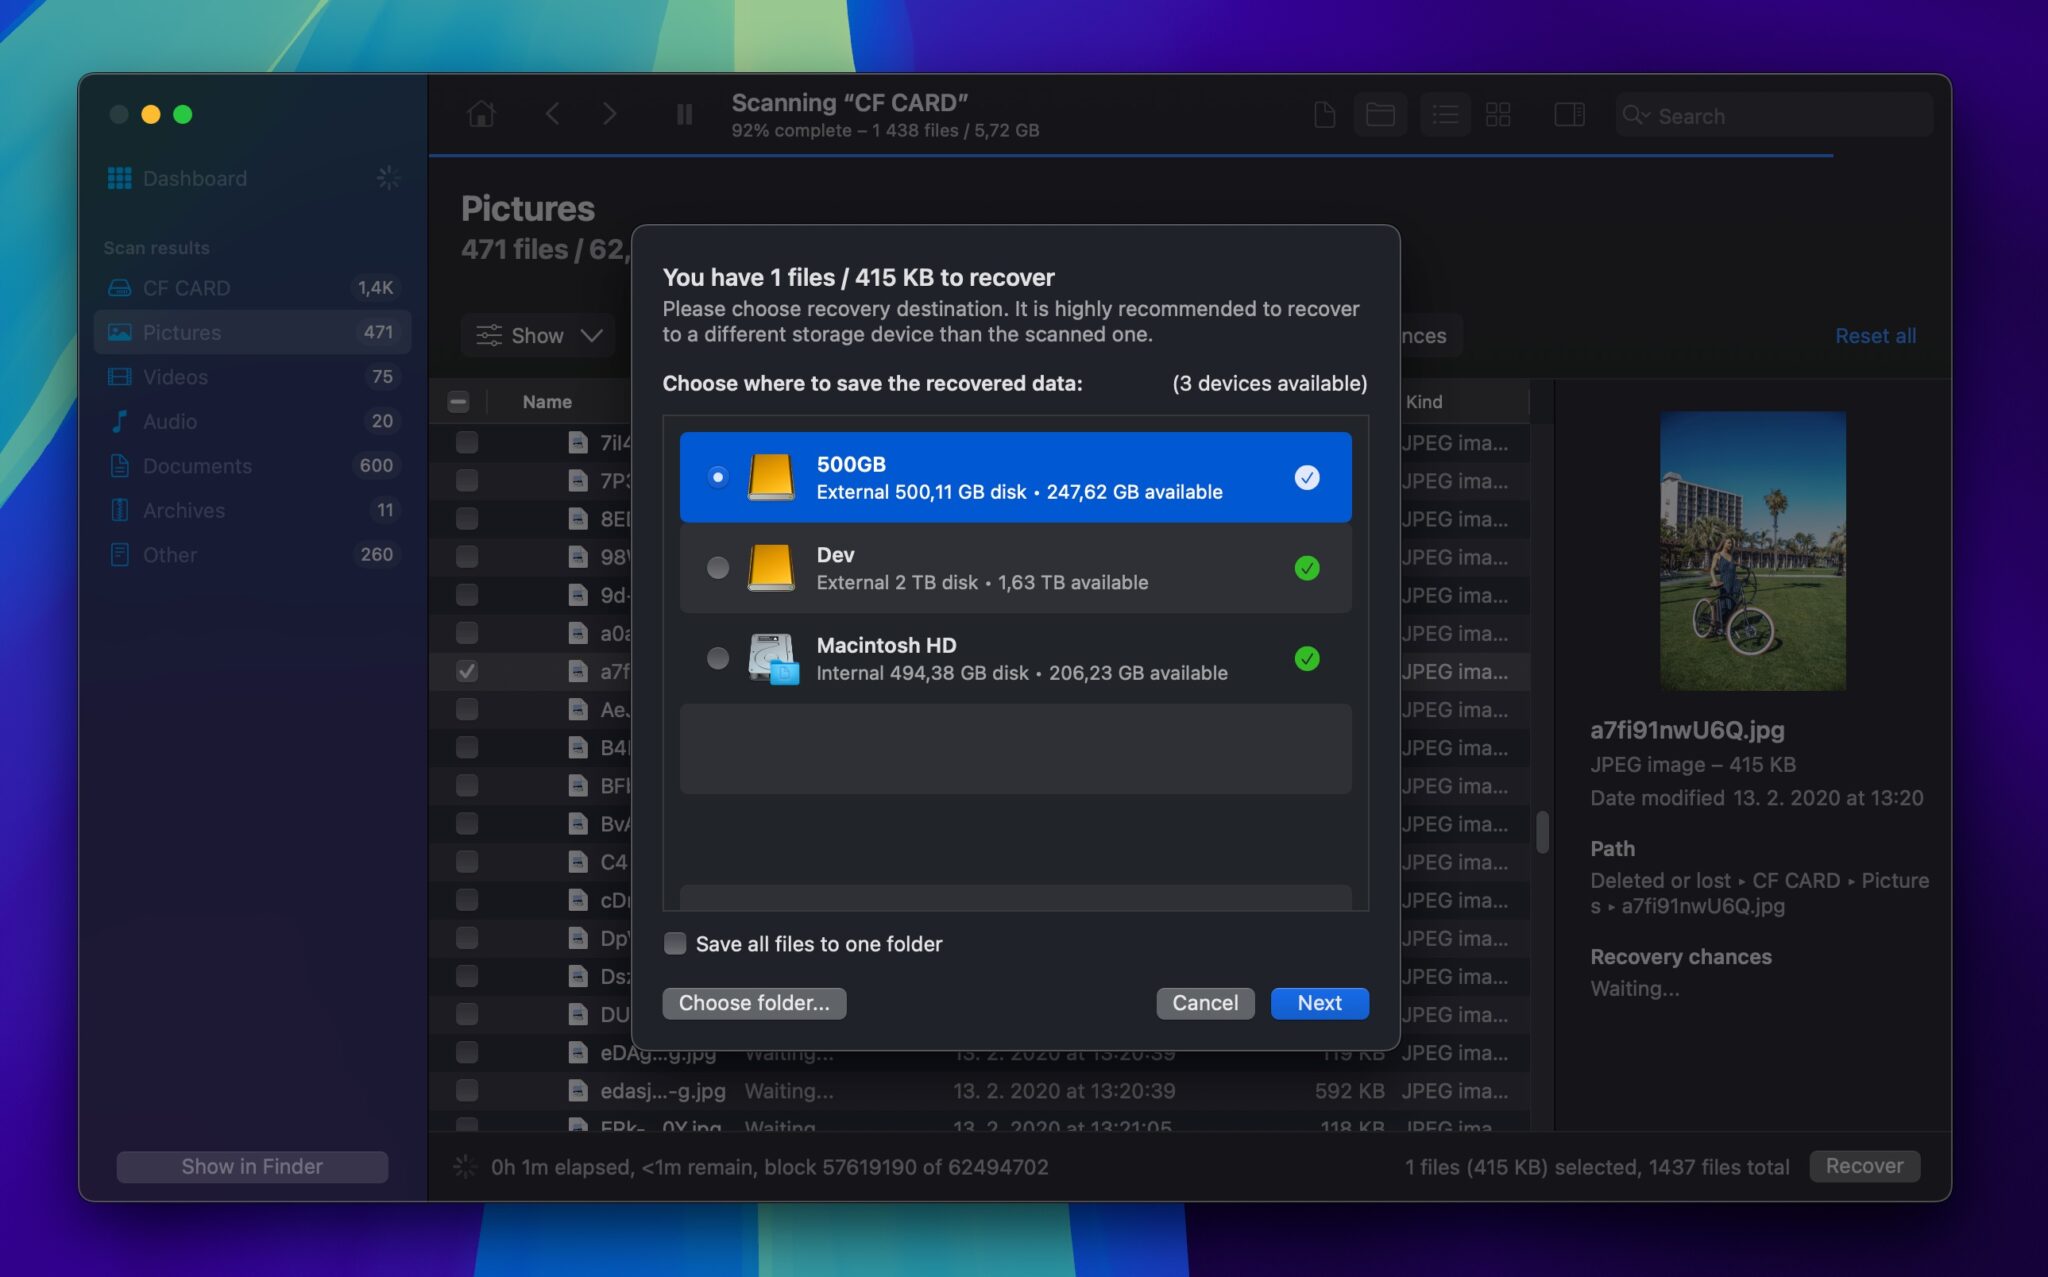The image size is (2048, 1277).
Task: Go to the home screen icon
Action: (x=481, y=114)
